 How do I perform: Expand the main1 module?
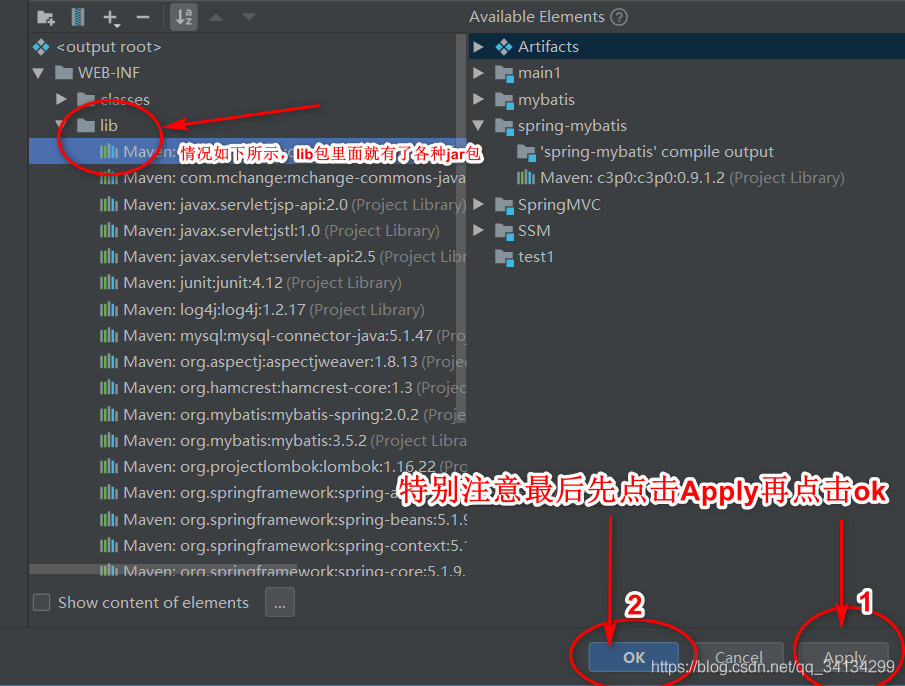coord(478,73)
